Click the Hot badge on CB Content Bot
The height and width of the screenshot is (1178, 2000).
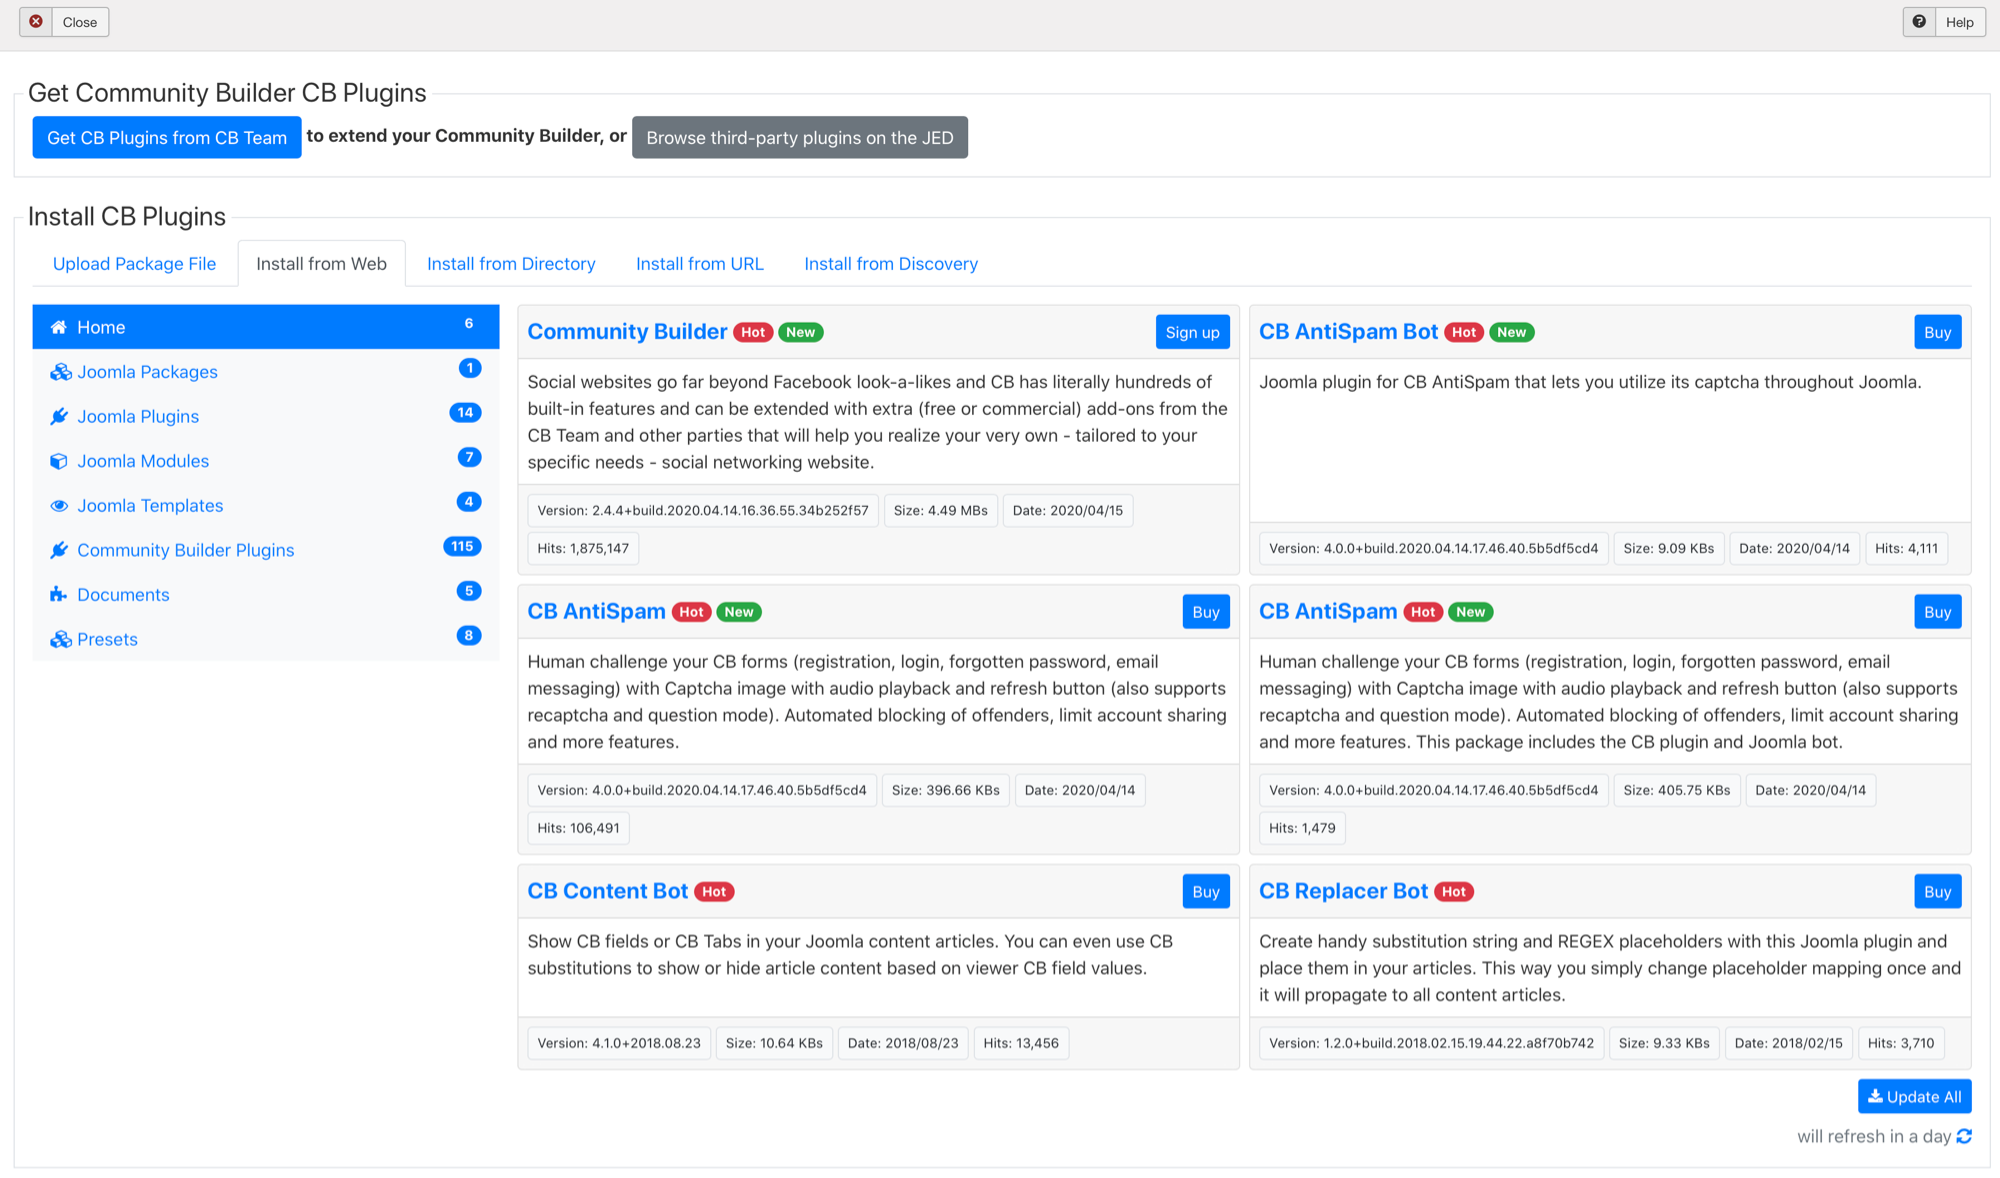point(714,892)
